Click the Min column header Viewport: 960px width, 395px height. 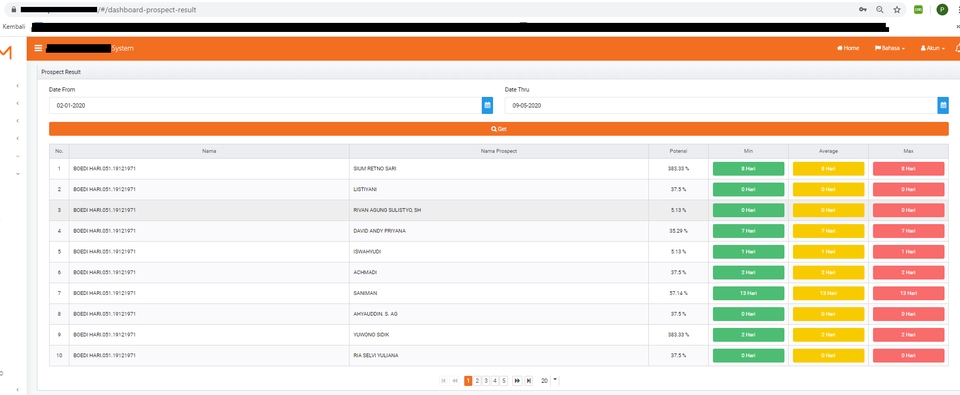click(748, 151)
